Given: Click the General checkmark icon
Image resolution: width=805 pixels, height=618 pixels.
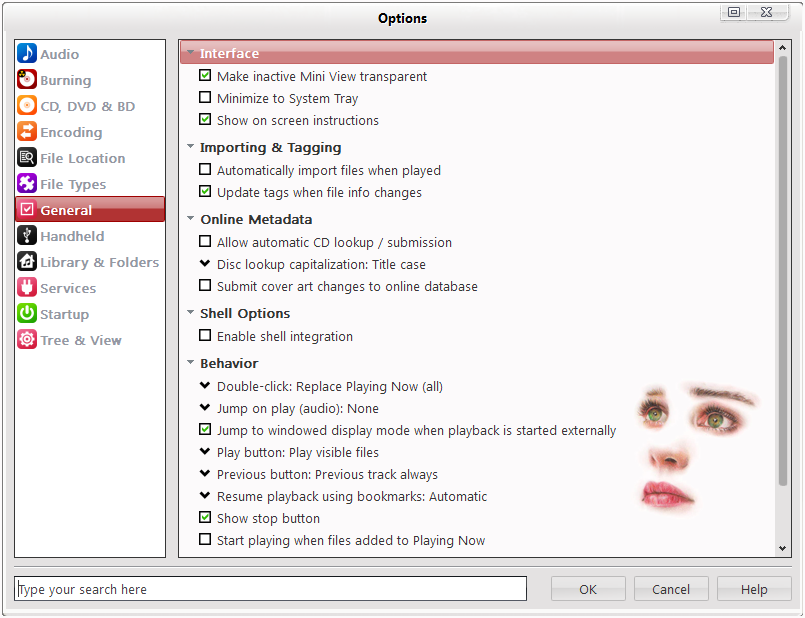Looking at the screenshot, I should point(27,209).
